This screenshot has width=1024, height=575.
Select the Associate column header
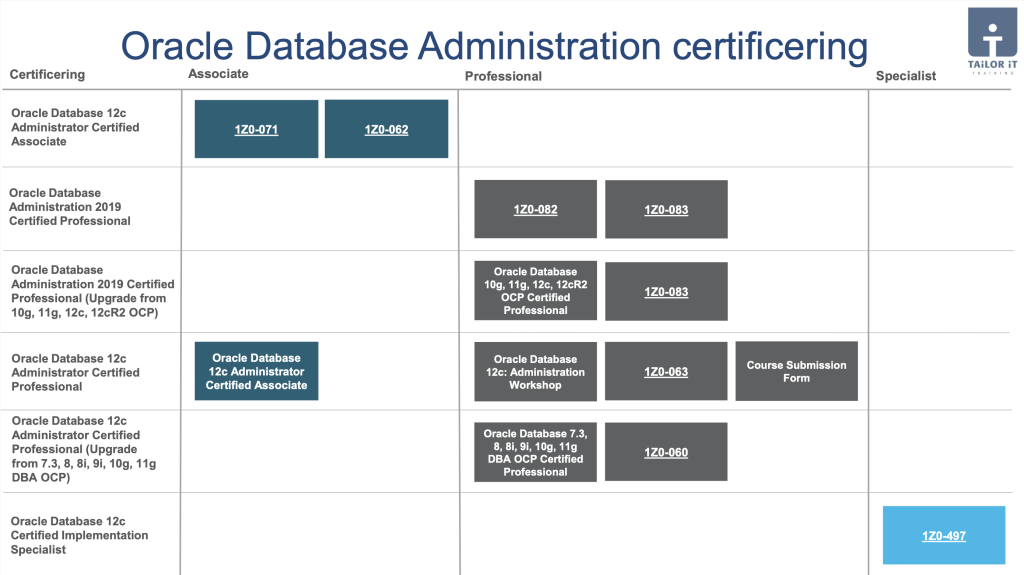click(x=218, y=74)
